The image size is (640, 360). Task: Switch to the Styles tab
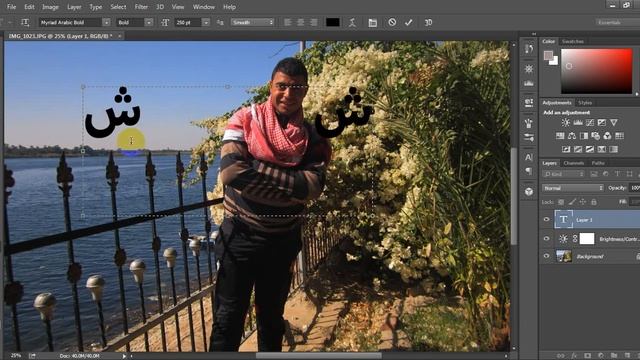[x=585, y=102]
